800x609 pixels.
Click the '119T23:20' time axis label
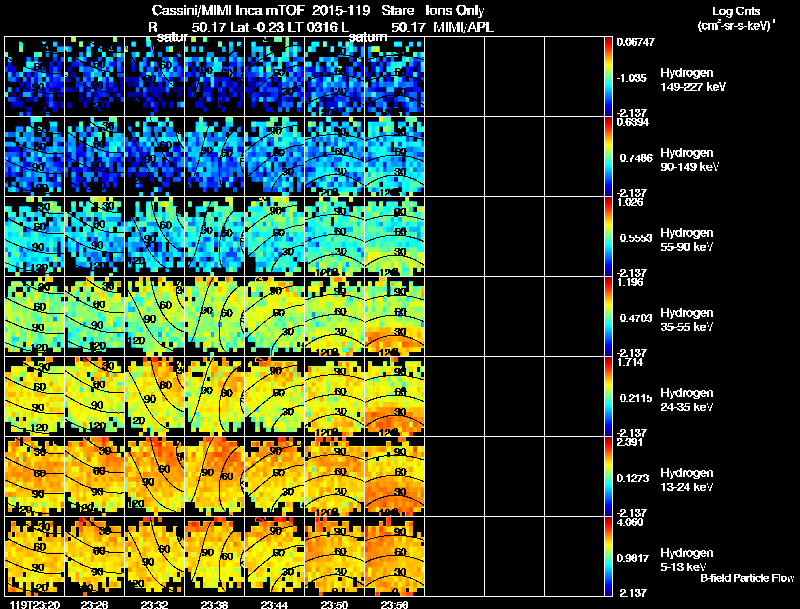[x=34, y=604]
